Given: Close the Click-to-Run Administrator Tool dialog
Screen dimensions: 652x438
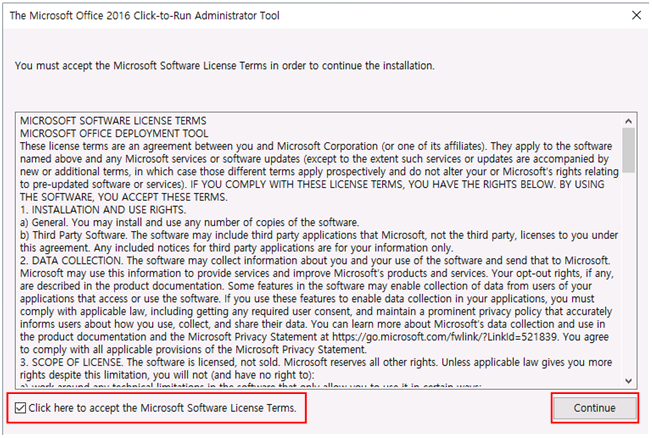Looking at the screenshot, I should [x=636, y=15].
